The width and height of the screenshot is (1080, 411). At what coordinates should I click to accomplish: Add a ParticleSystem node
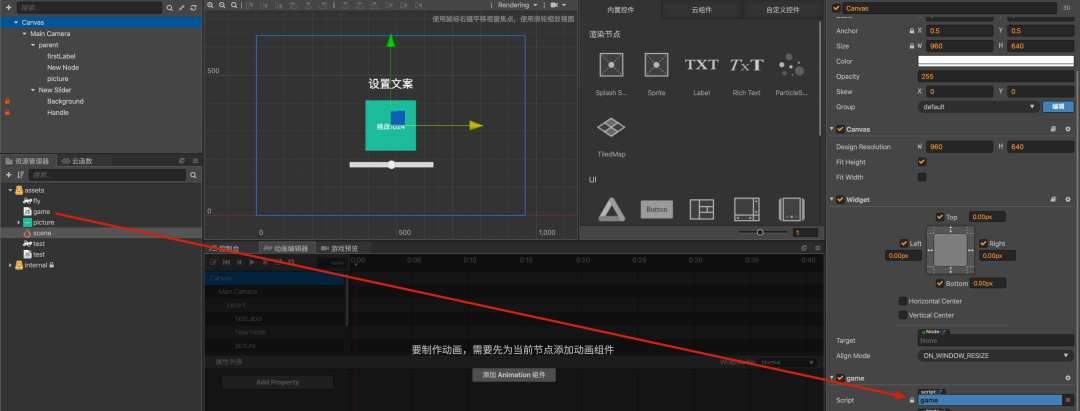[x=791, y=65]
